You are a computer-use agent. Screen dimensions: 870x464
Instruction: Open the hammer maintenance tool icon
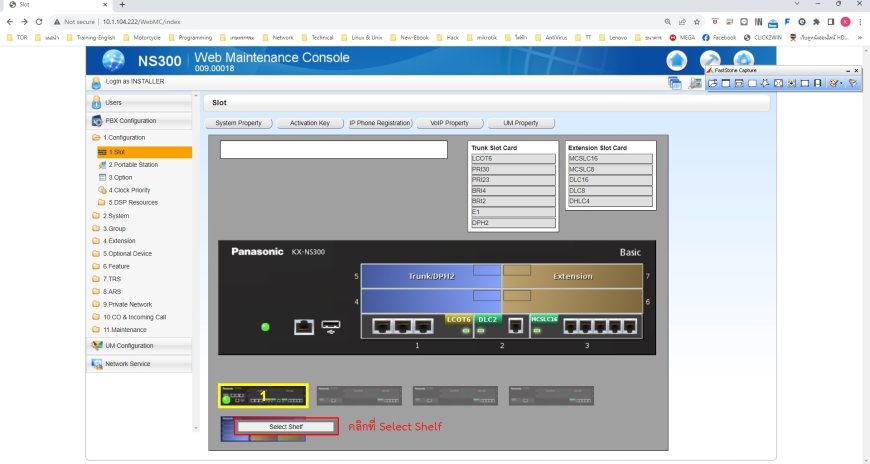pos(710,60)
